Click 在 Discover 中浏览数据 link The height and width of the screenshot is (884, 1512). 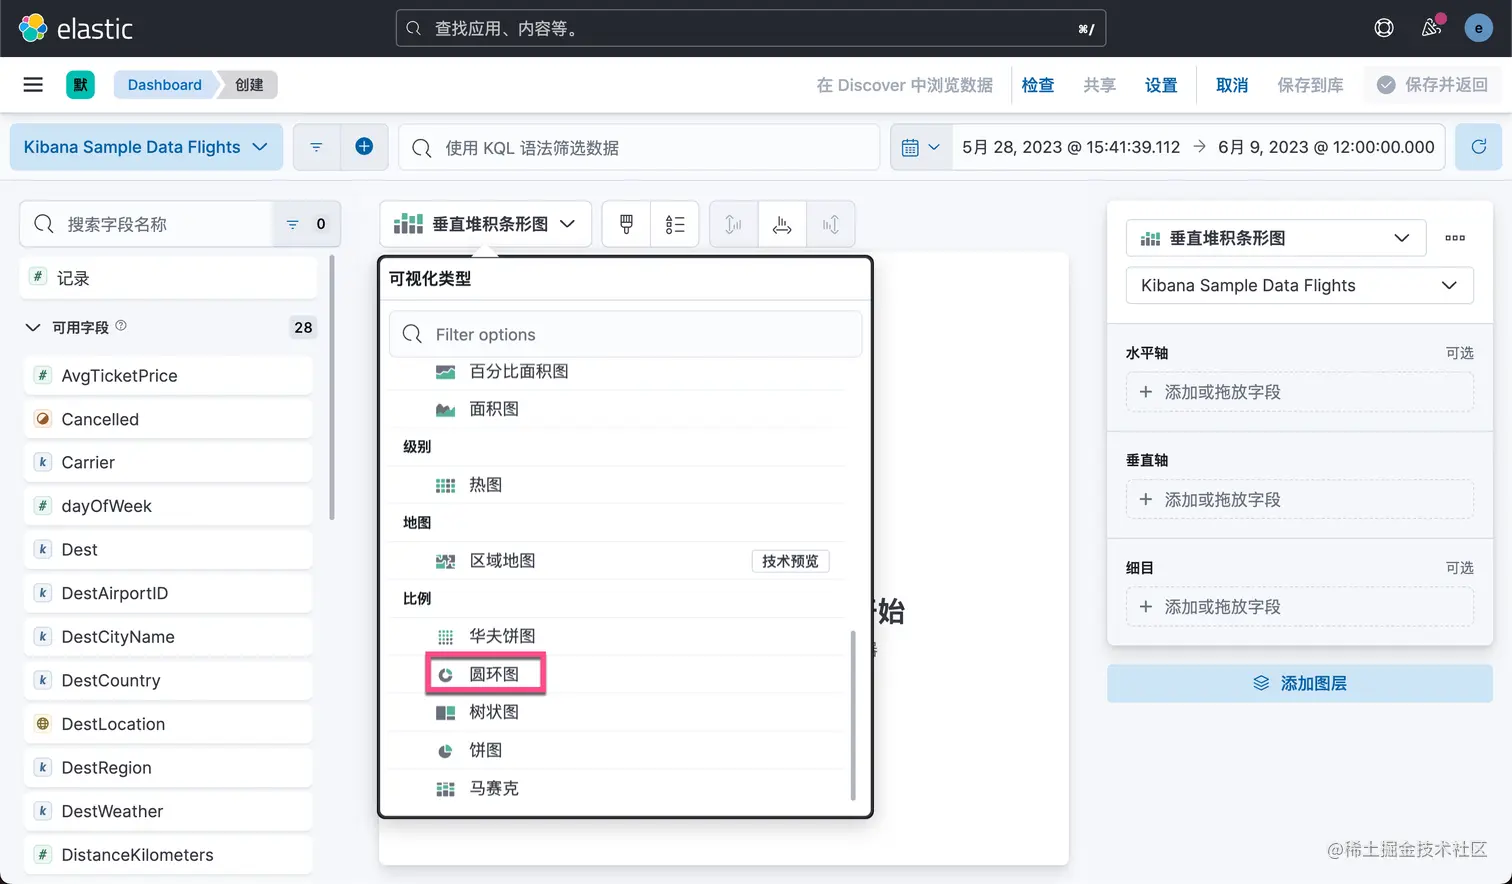pos(905,85)
